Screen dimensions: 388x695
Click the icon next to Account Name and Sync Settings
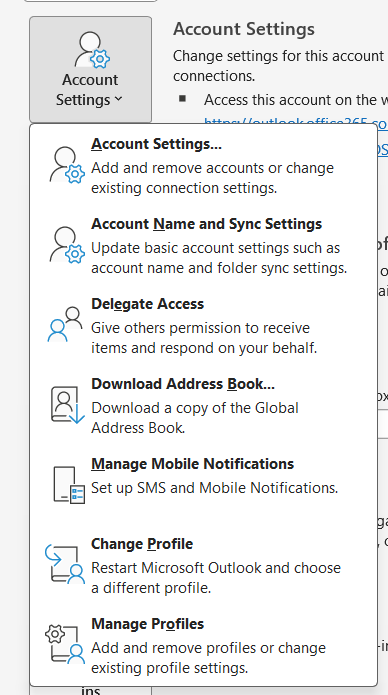pos(67,245)
